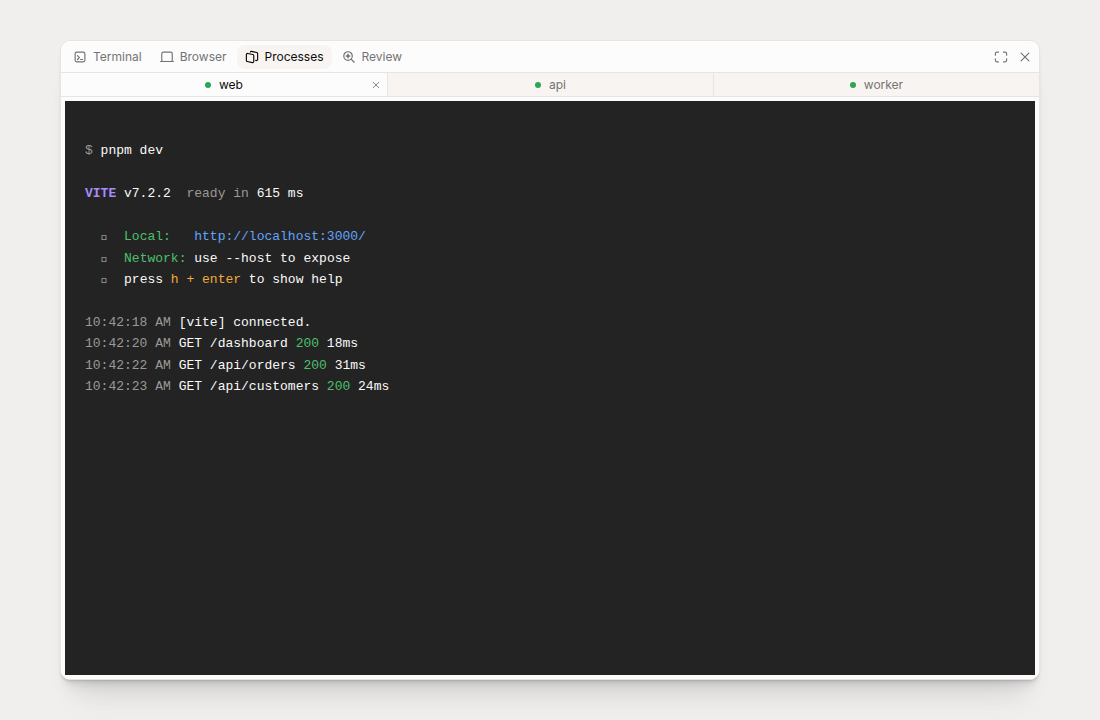
Task: Open the http://localhost:3000/ link
Action: 280,236
